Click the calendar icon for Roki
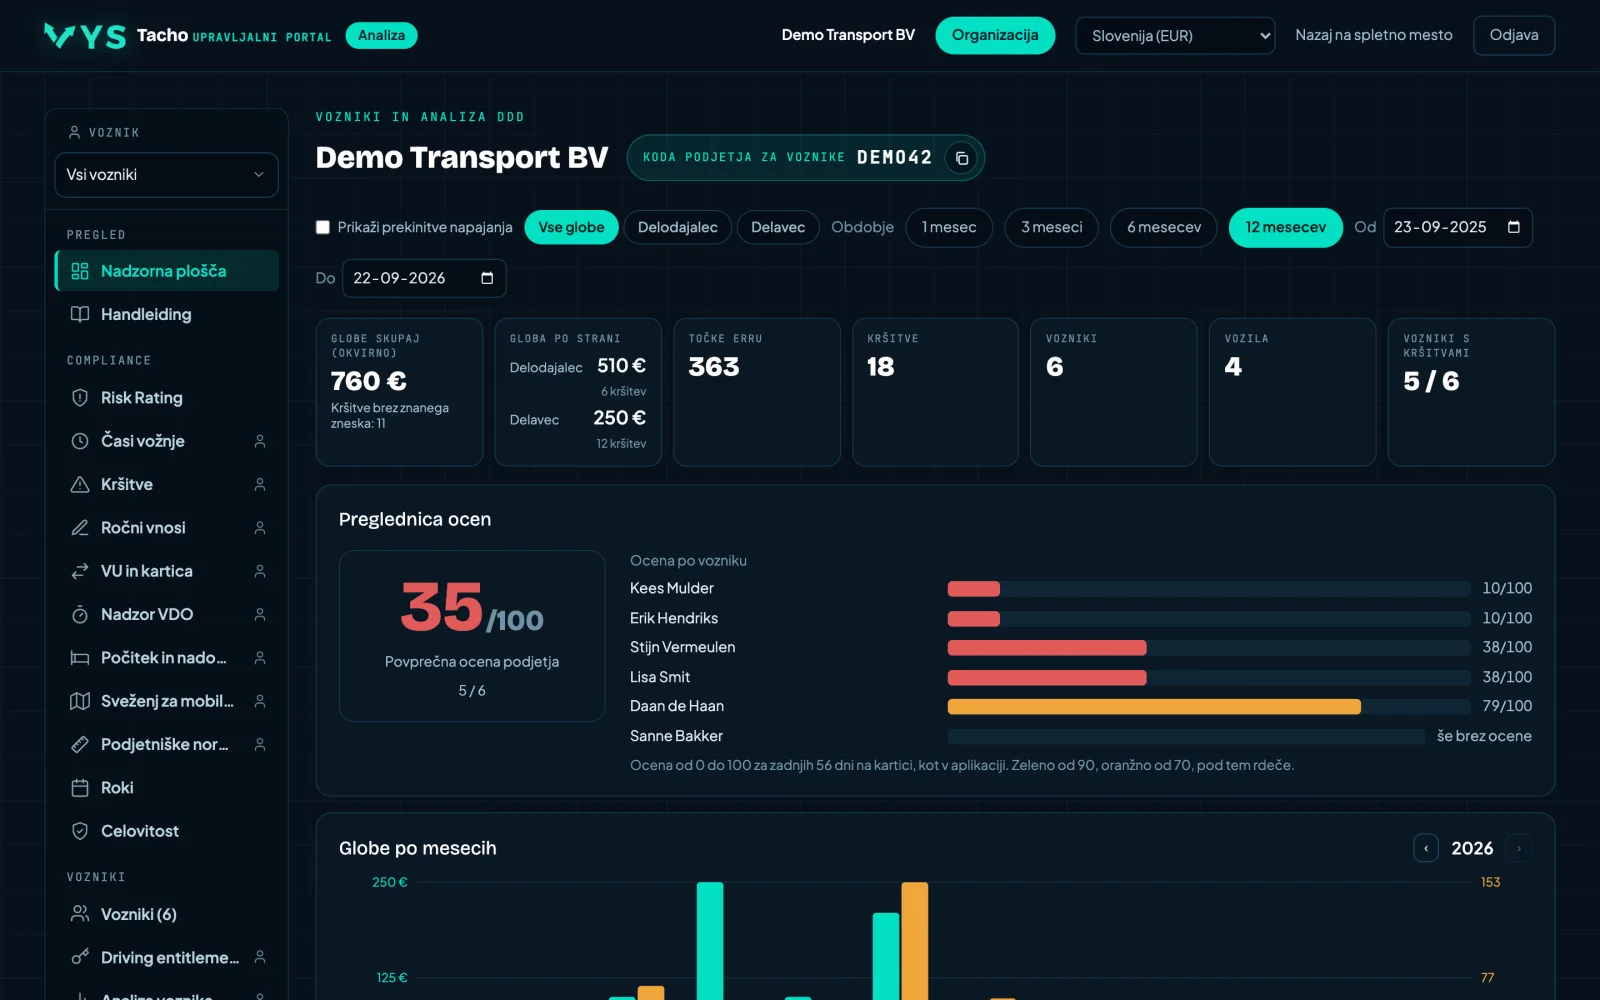The width and height of the screenshot is (1600, 1000). 80,788
